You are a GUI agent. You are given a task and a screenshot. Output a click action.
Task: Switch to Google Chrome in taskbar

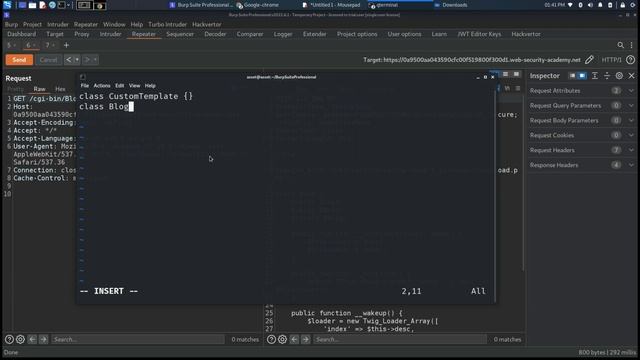click(x=258, y=5)
